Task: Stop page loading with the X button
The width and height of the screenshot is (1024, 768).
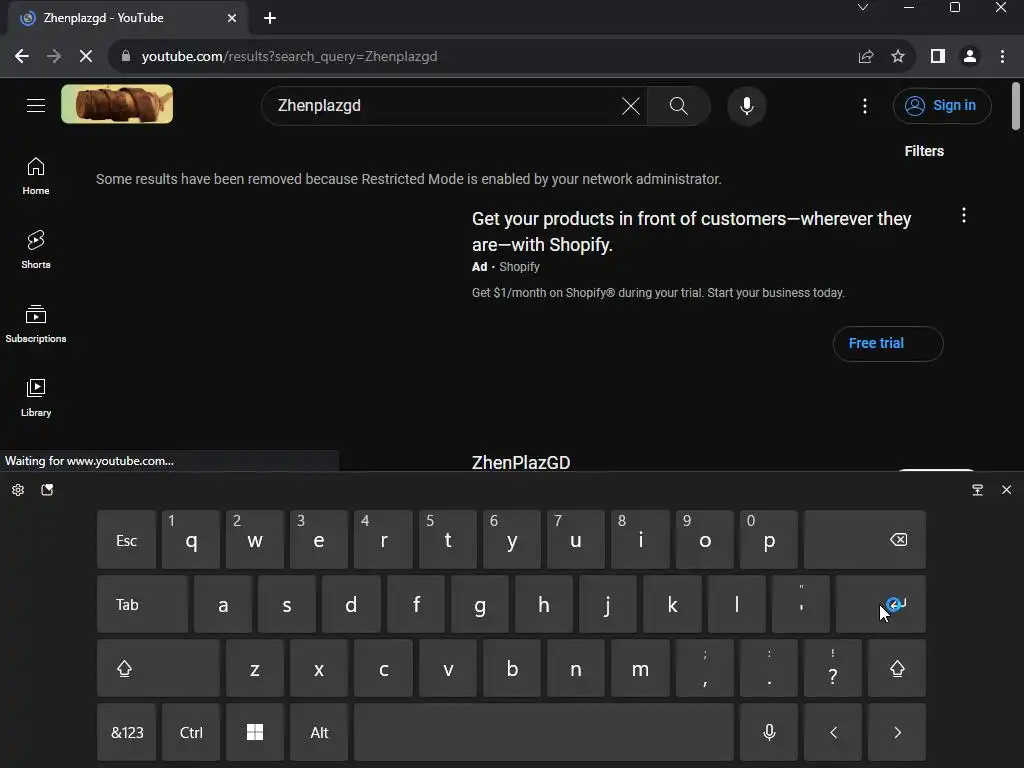Action: 86,56
